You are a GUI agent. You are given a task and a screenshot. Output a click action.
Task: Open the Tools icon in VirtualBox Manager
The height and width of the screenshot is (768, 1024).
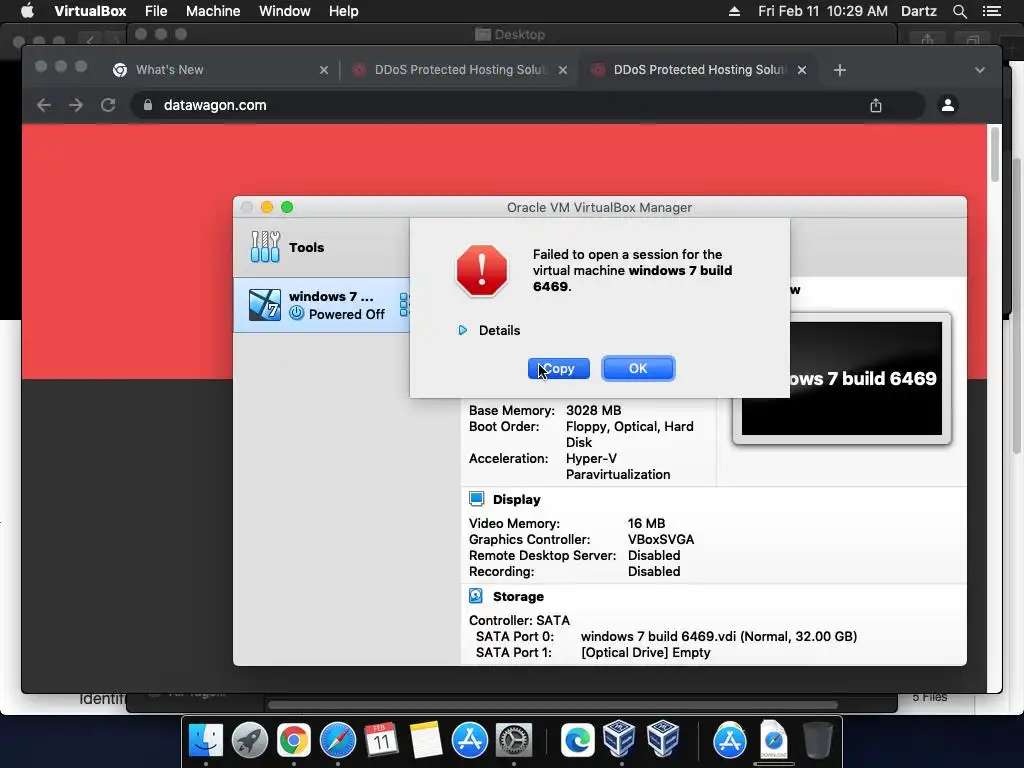tap(265, 247)
